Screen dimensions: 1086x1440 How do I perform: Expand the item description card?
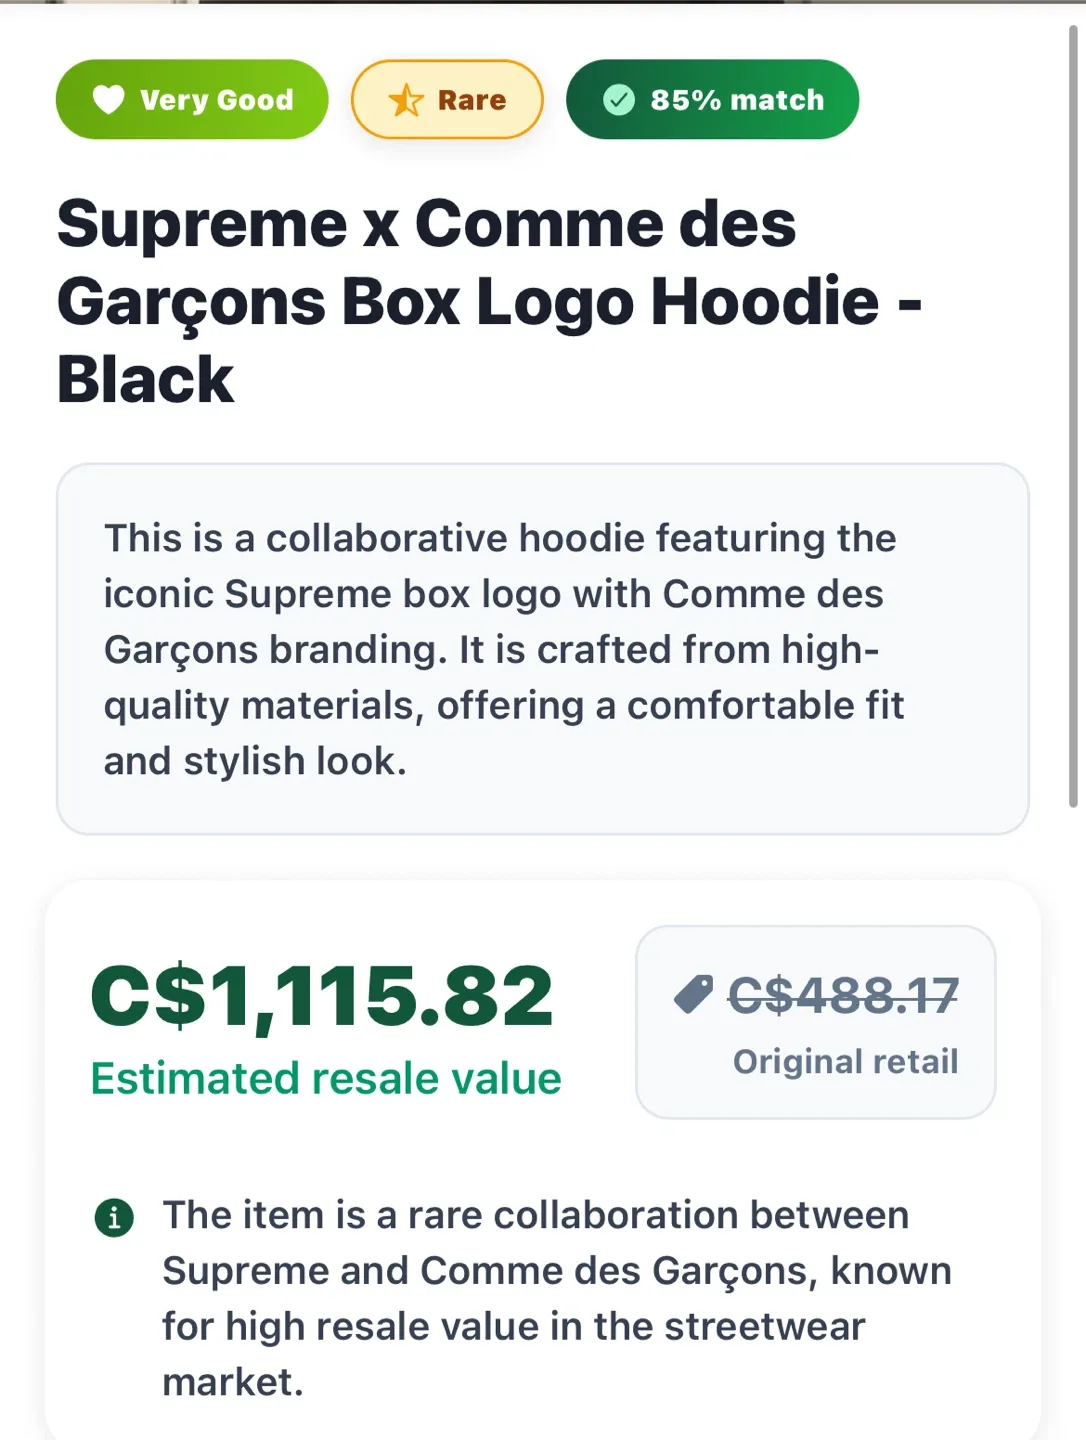[543, 649]
